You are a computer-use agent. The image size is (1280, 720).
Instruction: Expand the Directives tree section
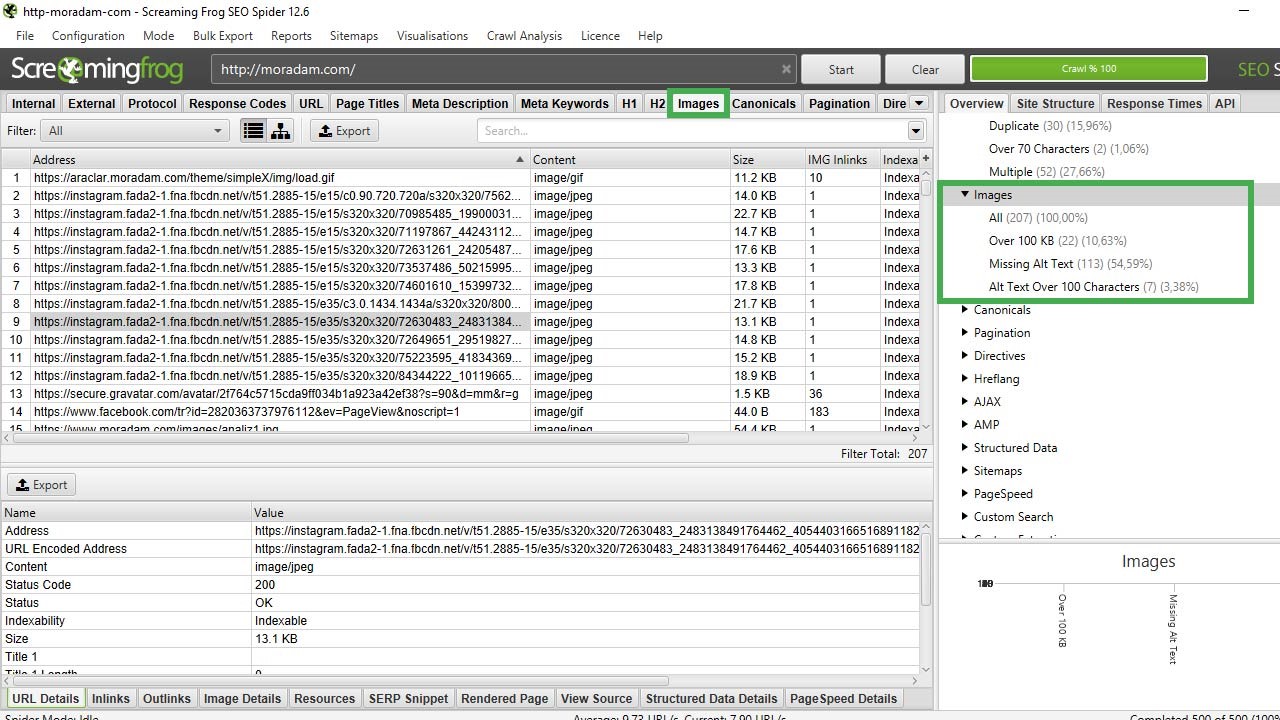pyautogui.click(x=965, y=356)
